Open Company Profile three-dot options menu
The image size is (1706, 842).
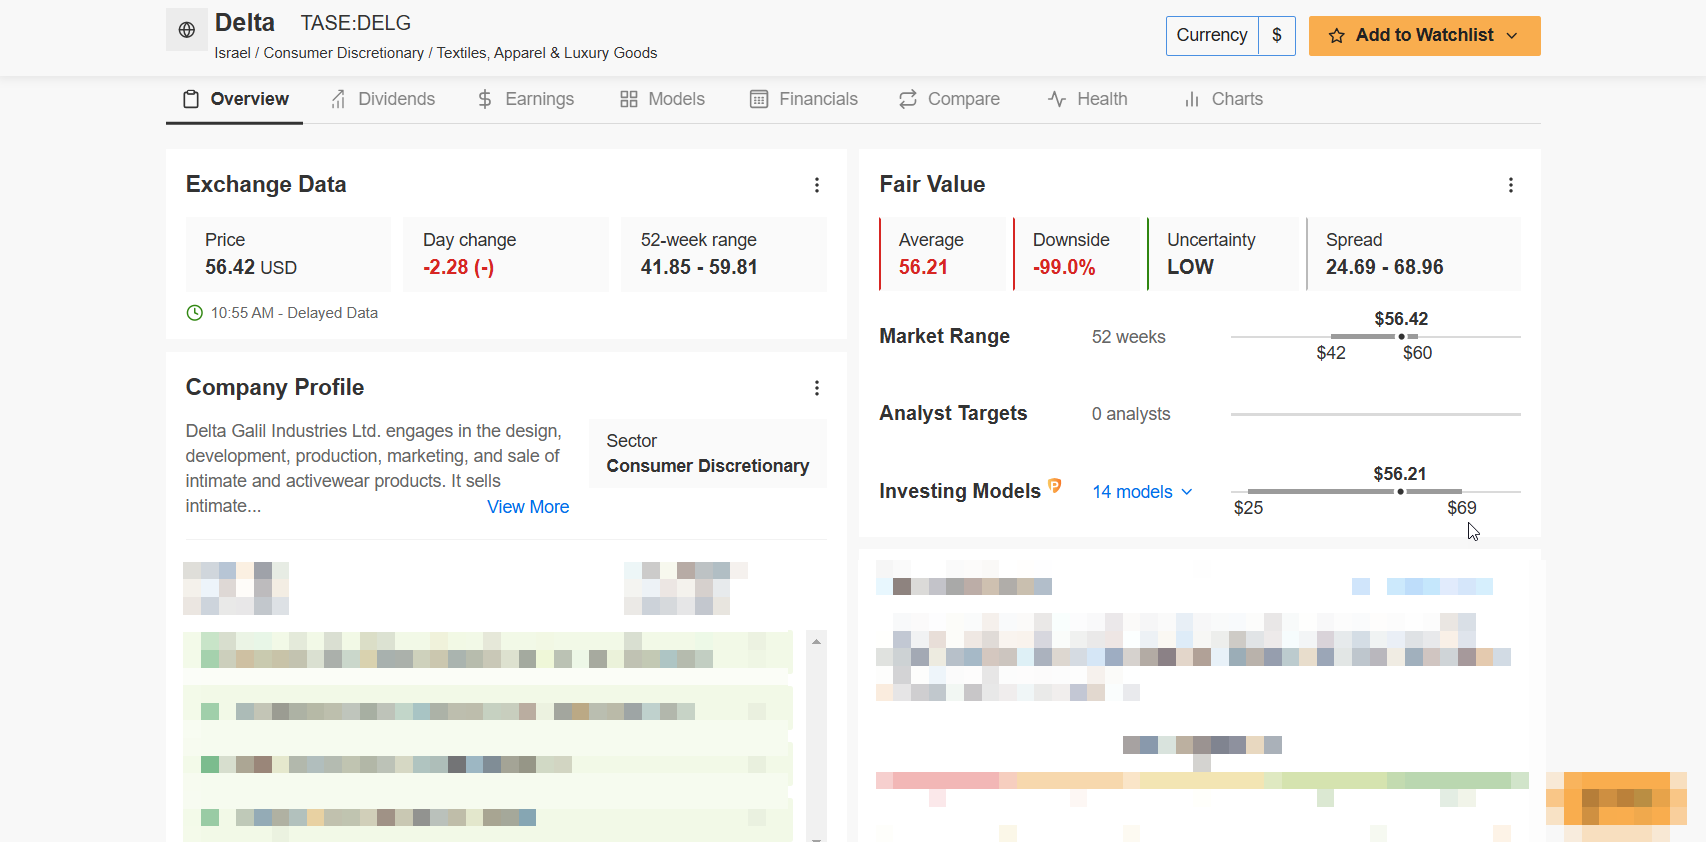point(817,388)
